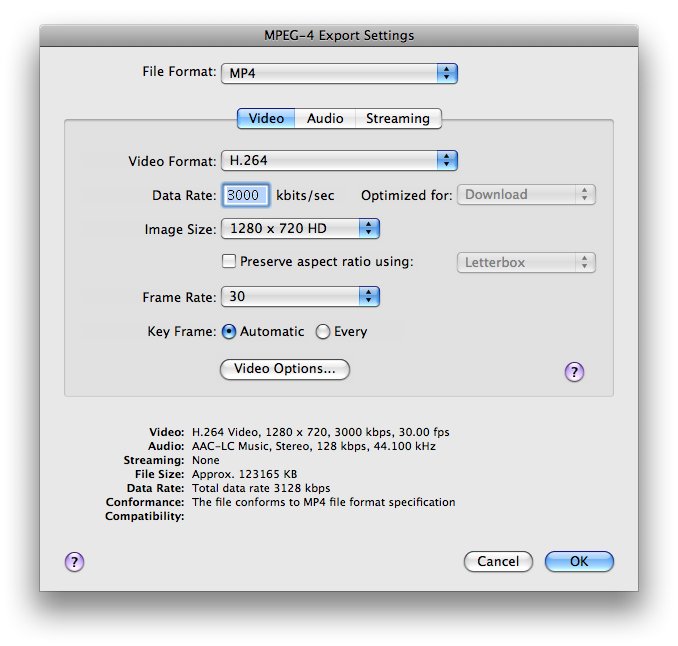Click the 'AAC-LC Music, Stereo' audio summary line
Screen dimensions: 678x646
[x=314, y=446]
